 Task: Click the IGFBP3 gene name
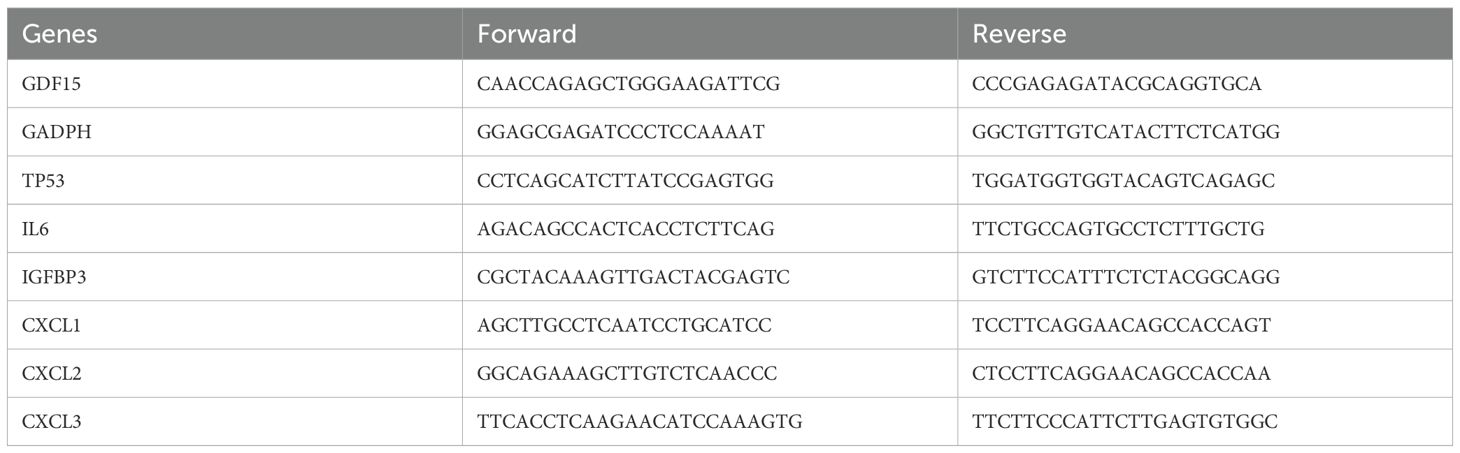point(54,277)
